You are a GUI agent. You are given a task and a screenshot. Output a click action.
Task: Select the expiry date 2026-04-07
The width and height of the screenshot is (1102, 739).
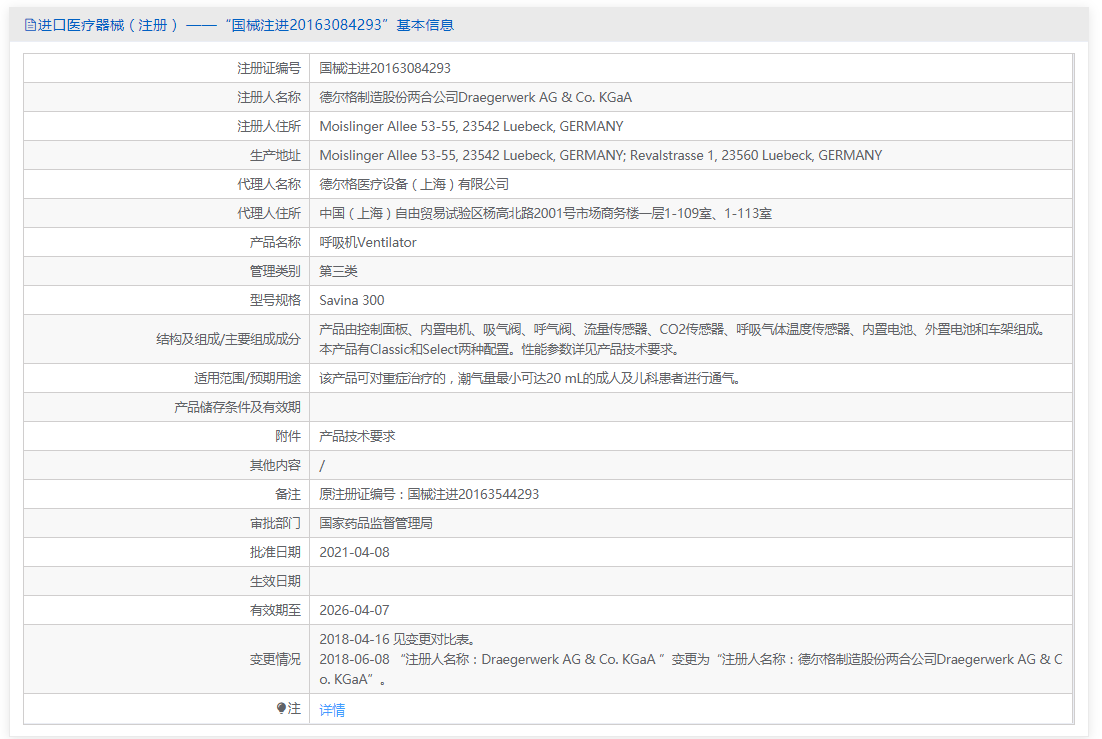click(354, 610)
